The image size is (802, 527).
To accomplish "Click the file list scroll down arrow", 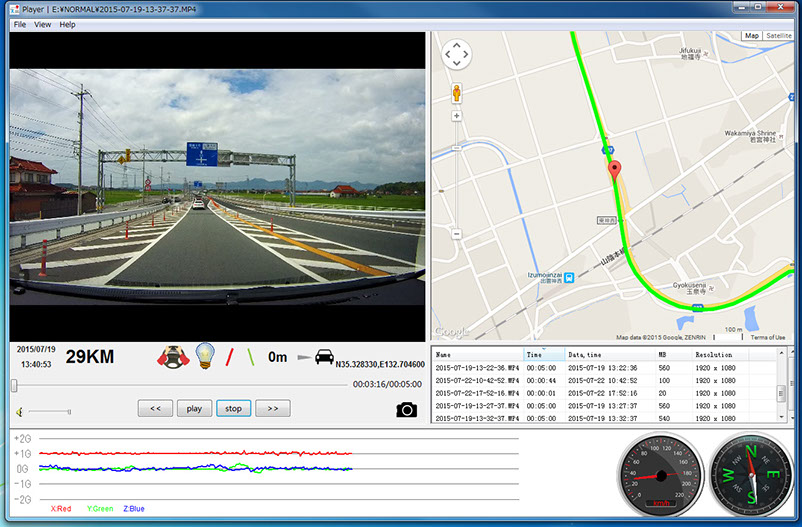I will pos(781,418).
